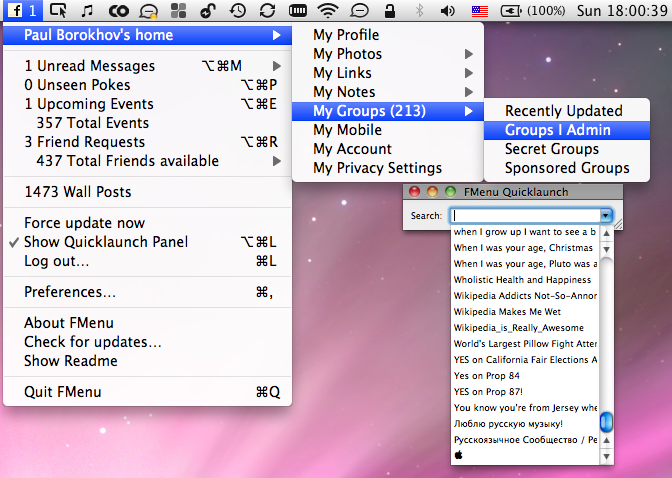Expand the My Links submenu
The width and height of the screenshot is (672, 478).
click(388, 73)
